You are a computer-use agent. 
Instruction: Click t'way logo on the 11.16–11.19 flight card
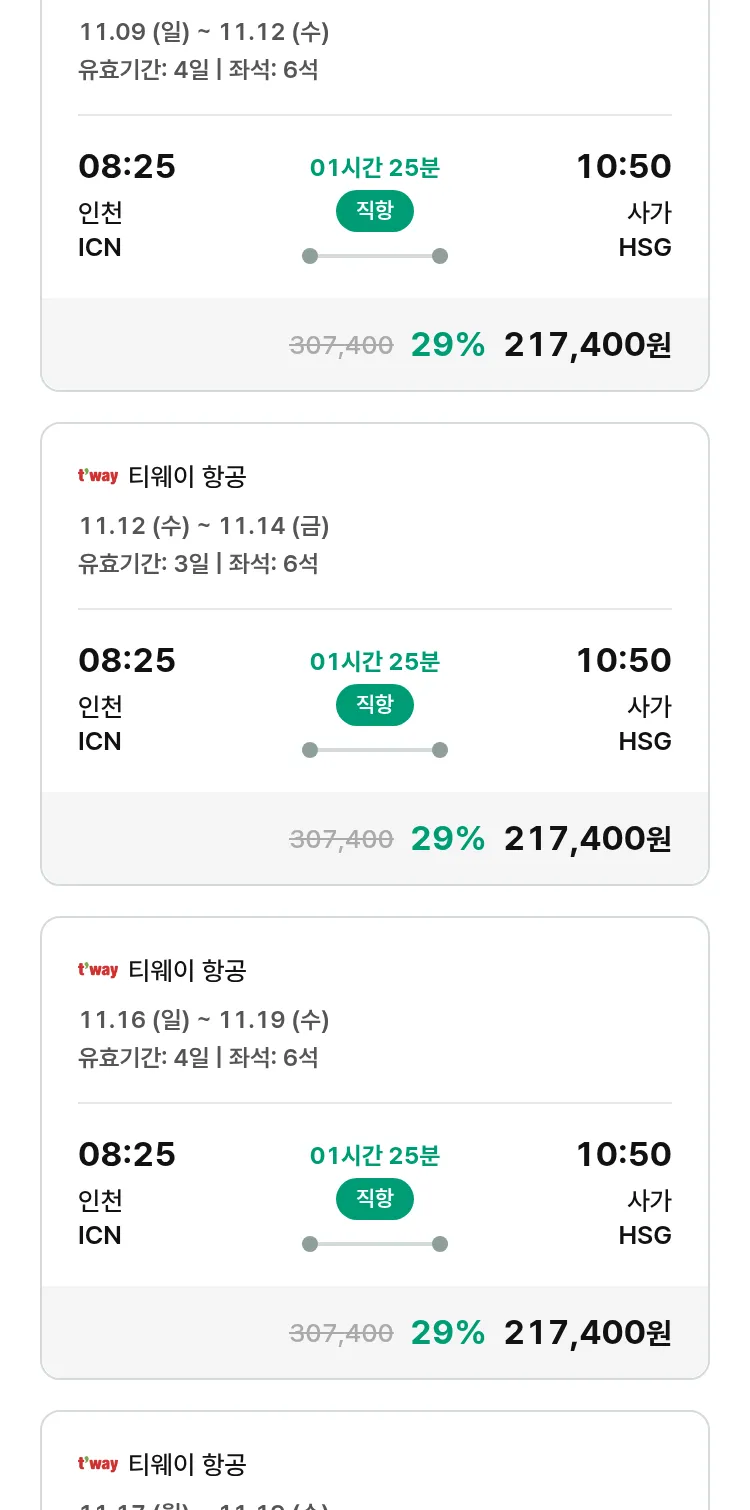[x=98, y=971]
